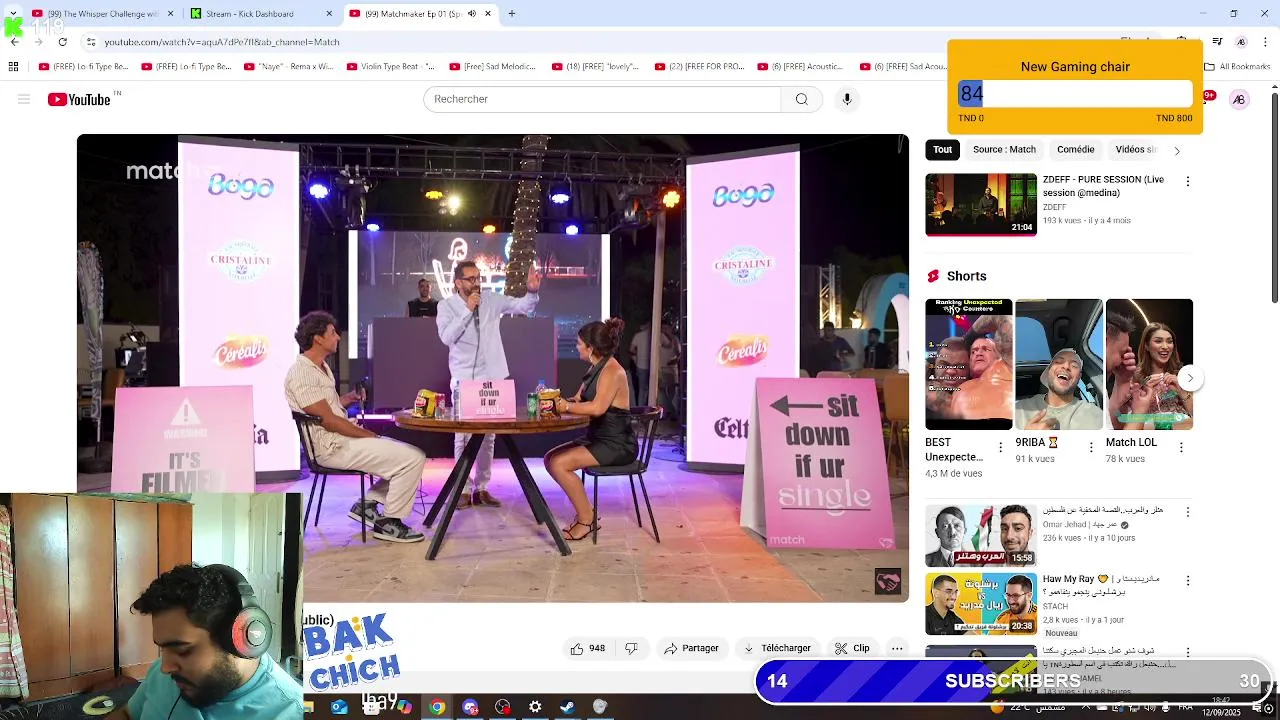Open Steam from the taskbar

(567, 707)
